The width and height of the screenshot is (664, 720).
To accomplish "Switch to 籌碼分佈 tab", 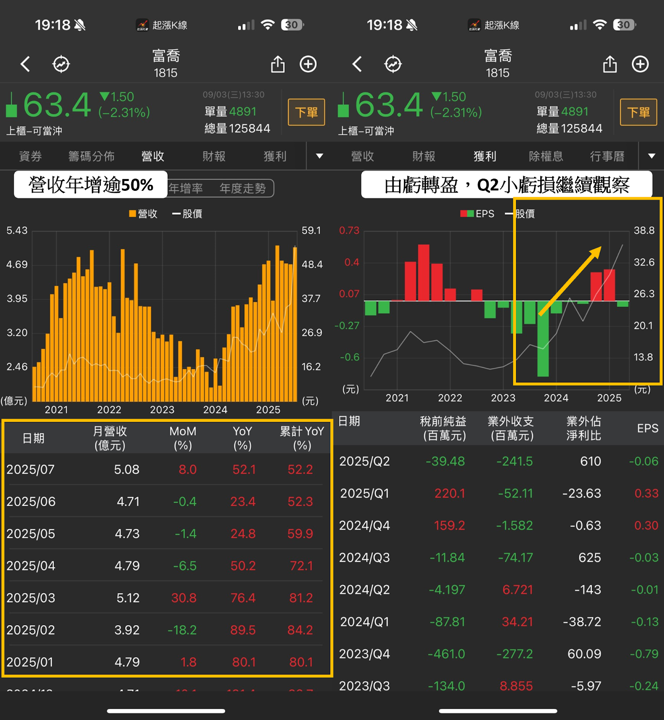I will (91, 156).
